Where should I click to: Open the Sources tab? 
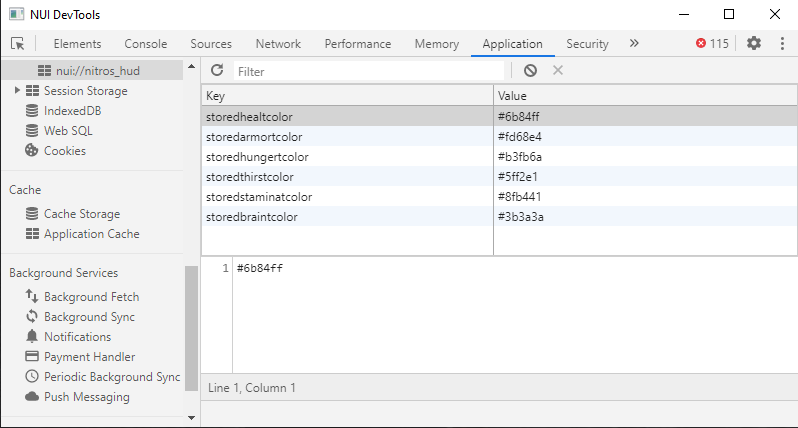pyautogui.click(x=211, y=44)
